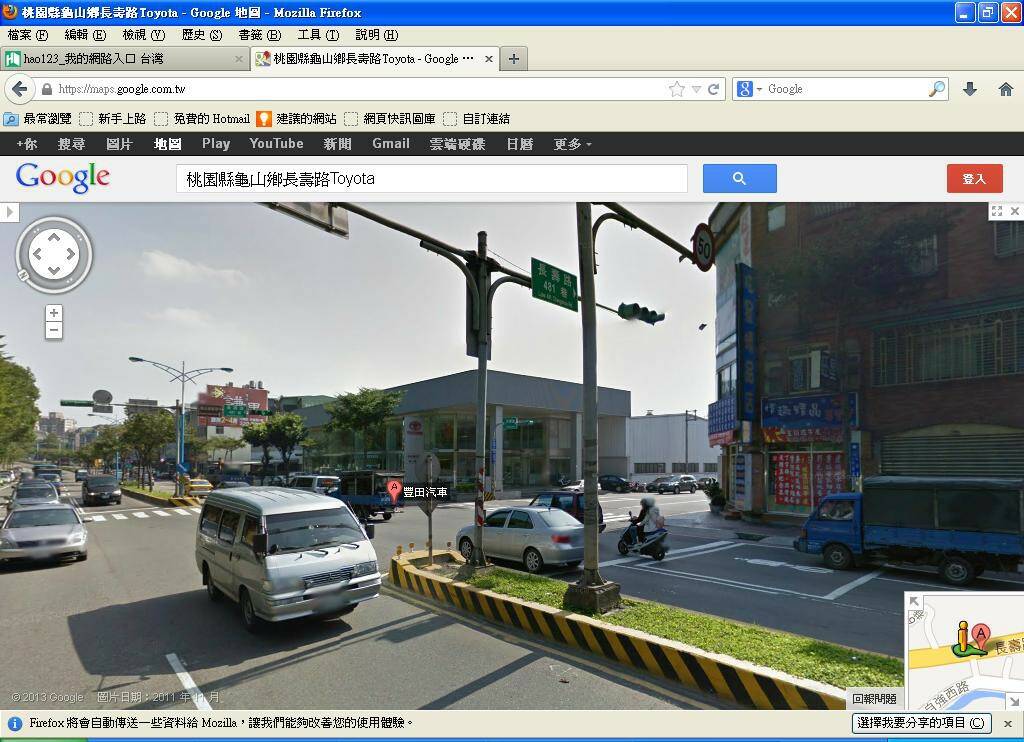
Task: Open the 工具 menu
Action: [318, 35]
